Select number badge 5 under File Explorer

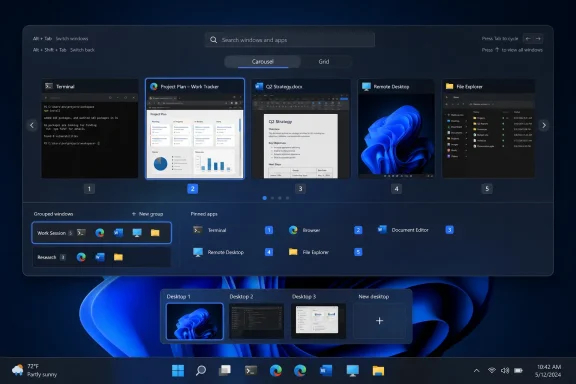487,189
